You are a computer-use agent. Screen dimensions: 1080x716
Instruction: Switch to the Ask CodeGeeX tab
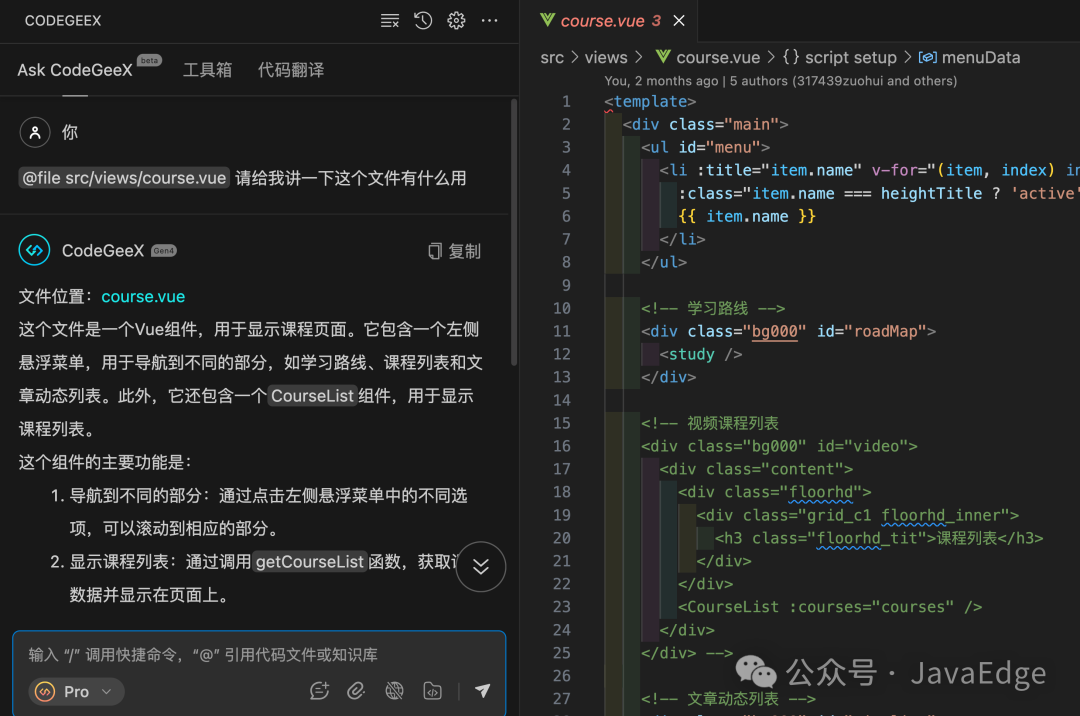75,70
